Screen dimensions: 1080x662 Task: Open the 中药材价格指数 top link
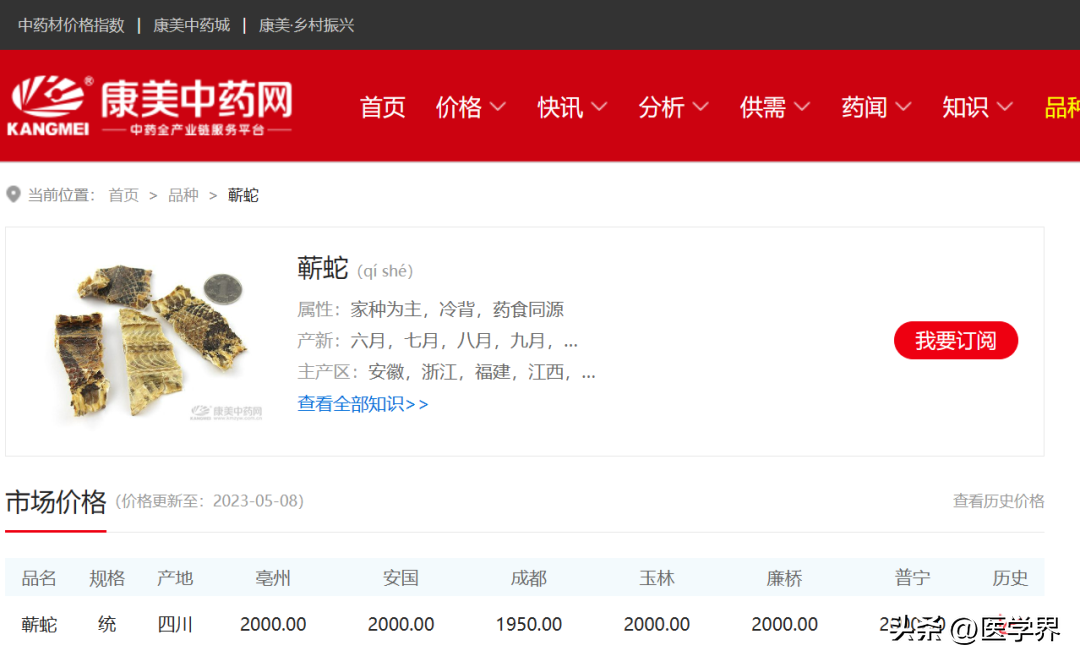[x=71, y=25]
